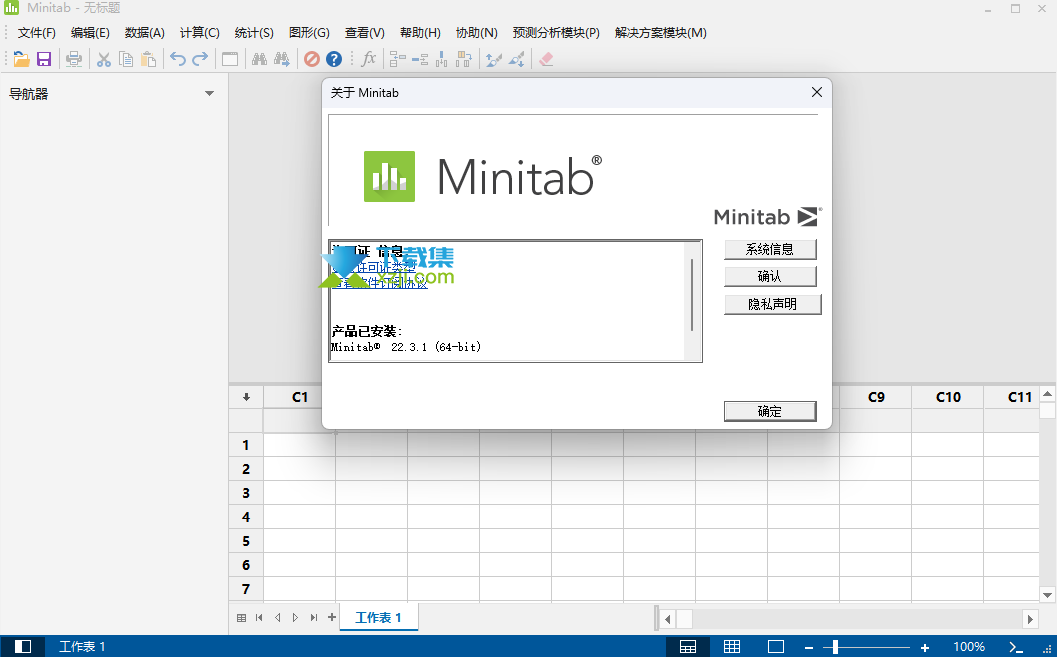Jump to the last worksheet tab

(x=313, y=617)
